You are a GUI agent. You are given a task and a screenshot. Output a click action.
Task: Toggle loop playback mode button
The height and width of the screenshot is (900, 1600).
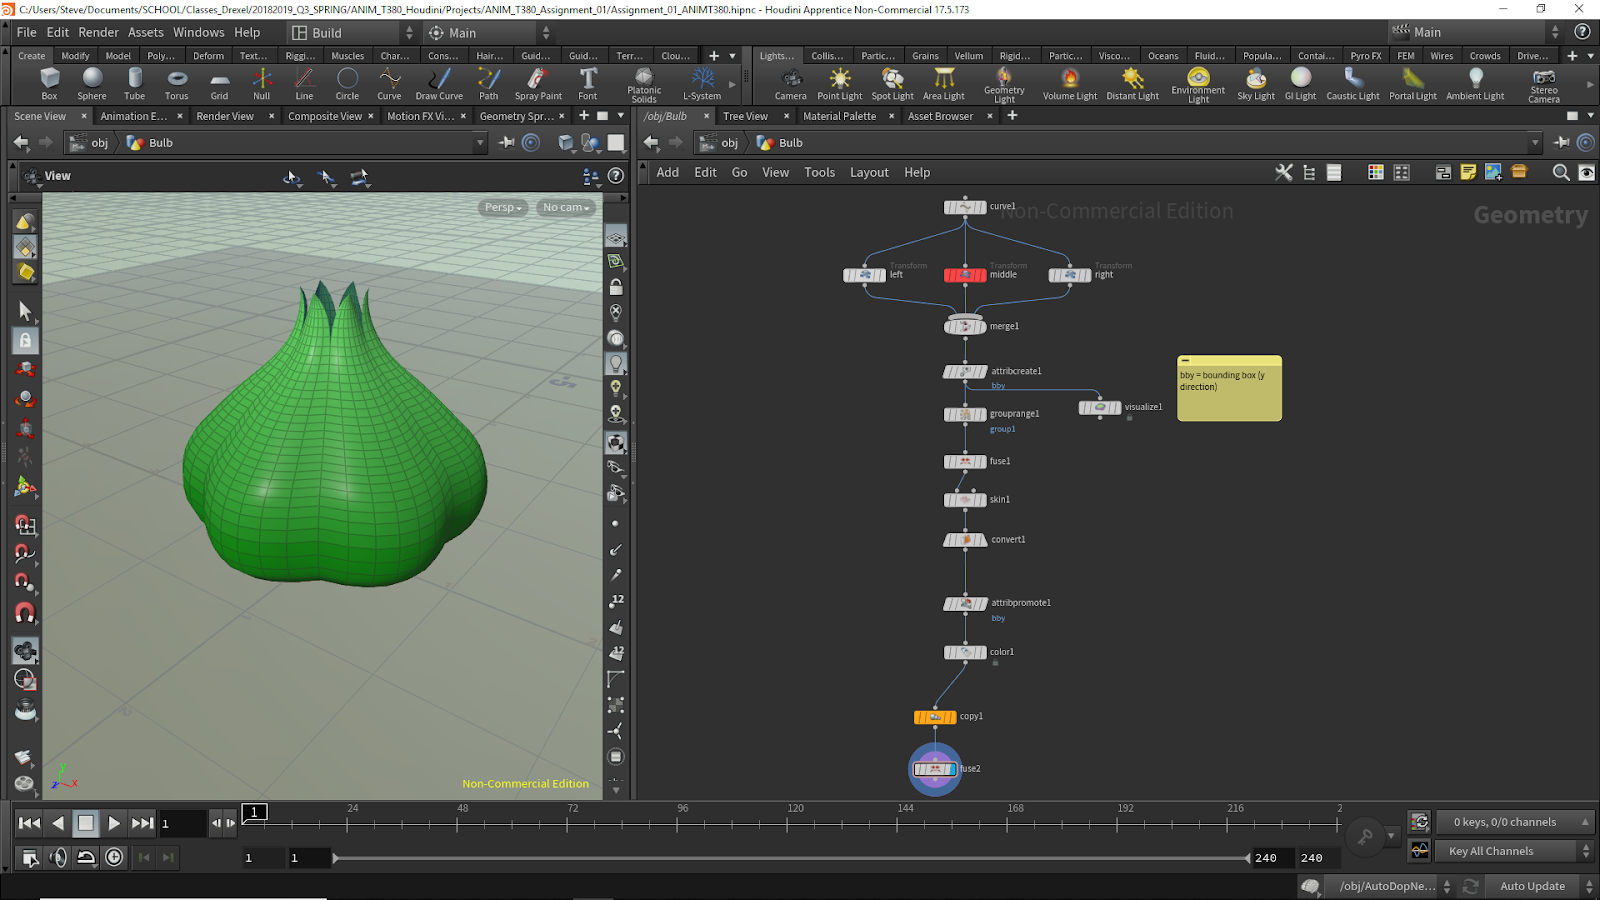[x=86, y=857]
